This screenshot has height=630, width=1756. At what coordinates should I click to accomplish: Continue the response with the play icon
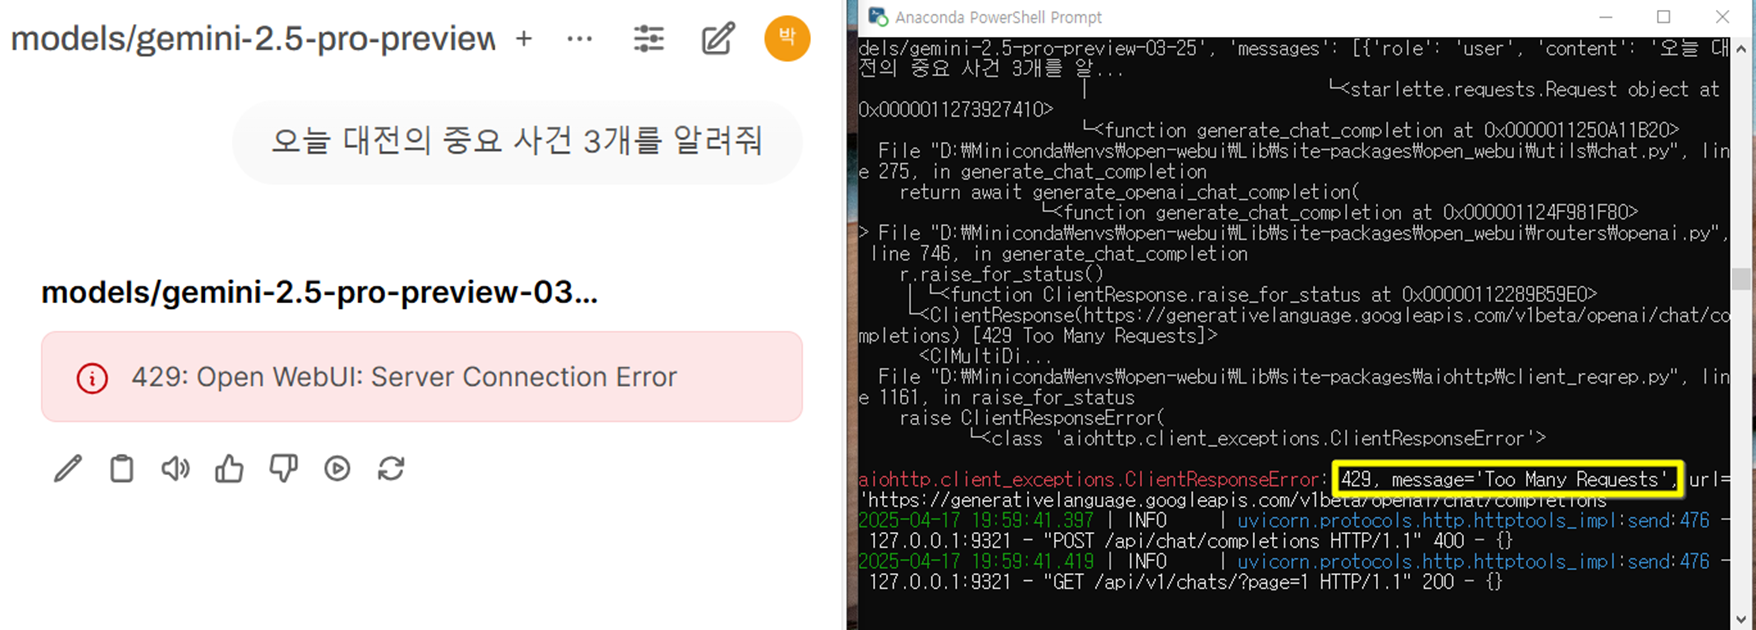coord(337,468)
